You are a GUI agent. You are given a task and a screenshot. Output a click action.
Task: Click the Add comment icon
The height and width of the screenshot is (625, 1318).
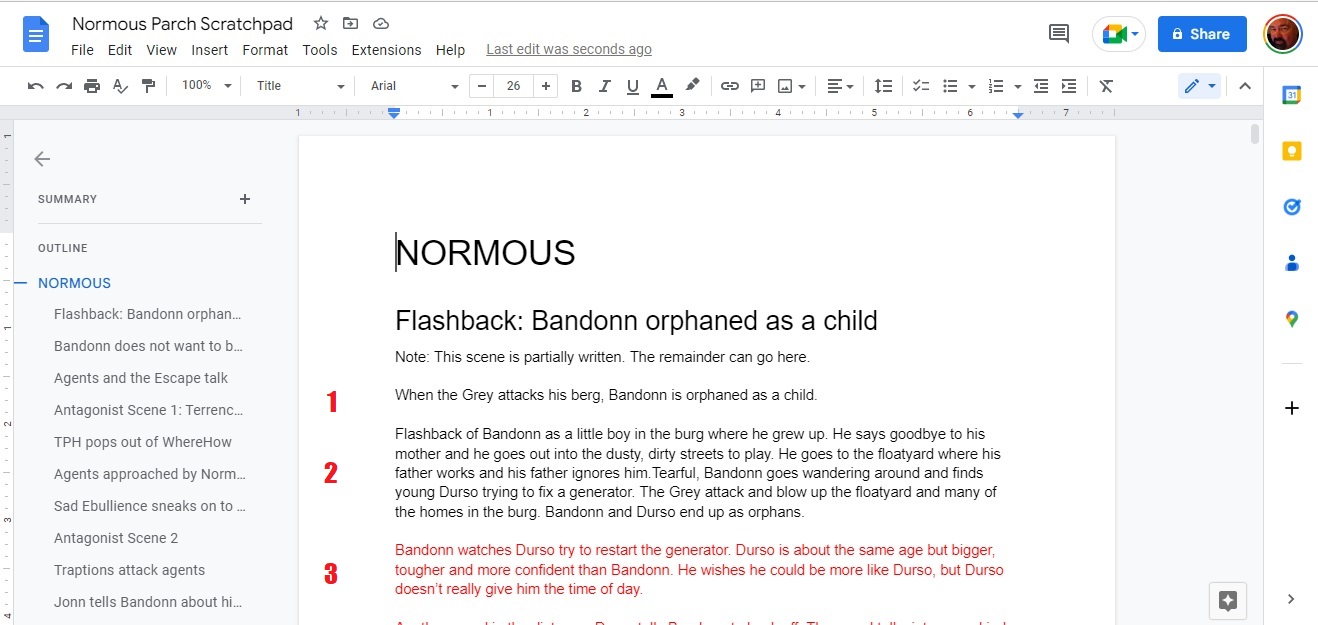coord(758,86)
